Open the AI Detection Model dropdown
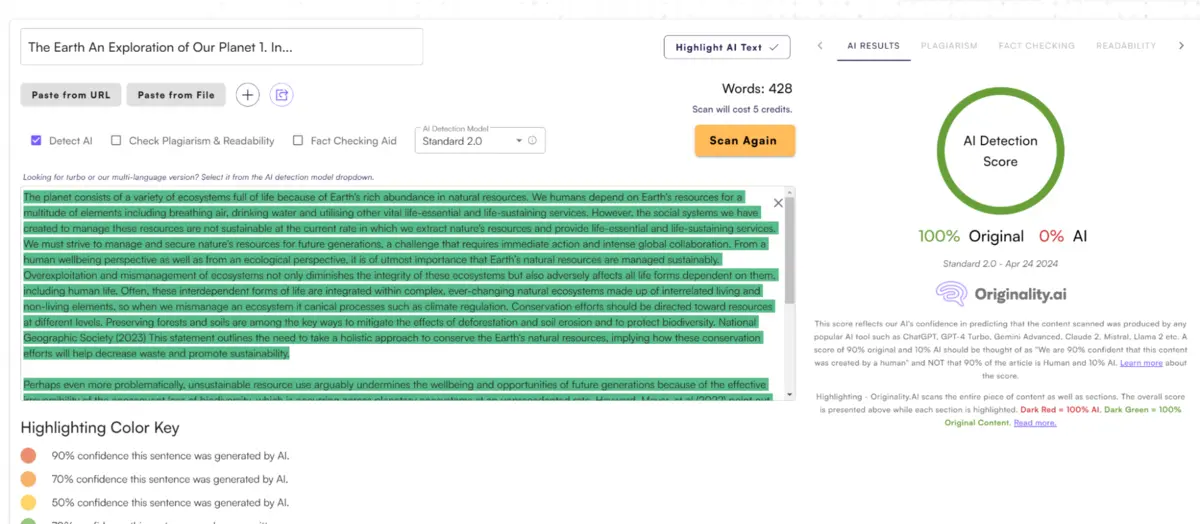This screenshot has height=524, width=1200. [480, 141]
